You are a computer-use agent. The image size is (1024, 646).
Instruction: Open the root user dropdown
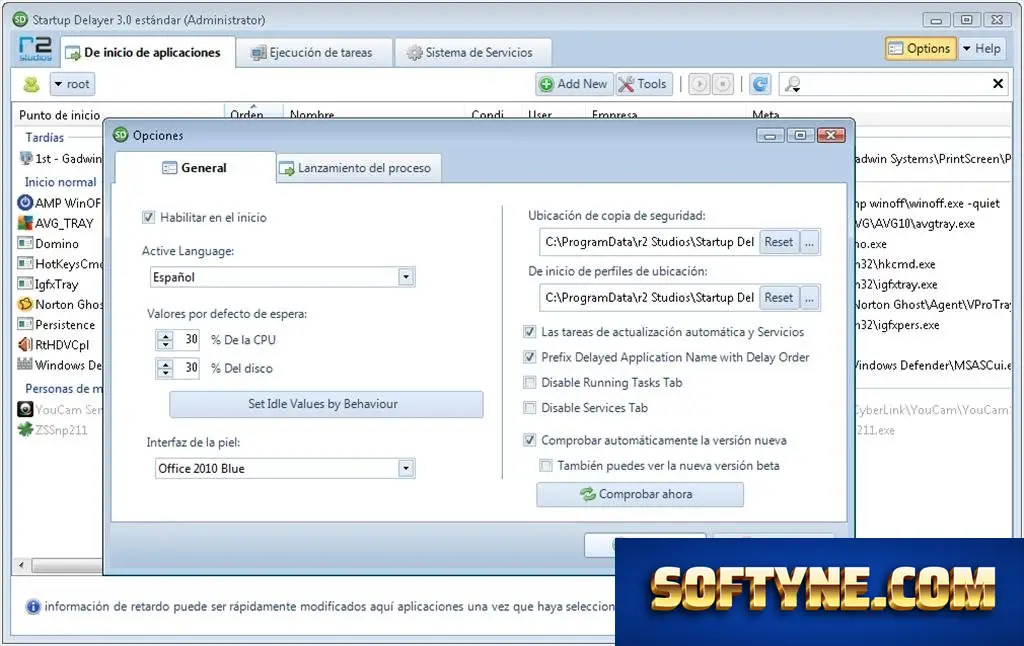(72, 84)
